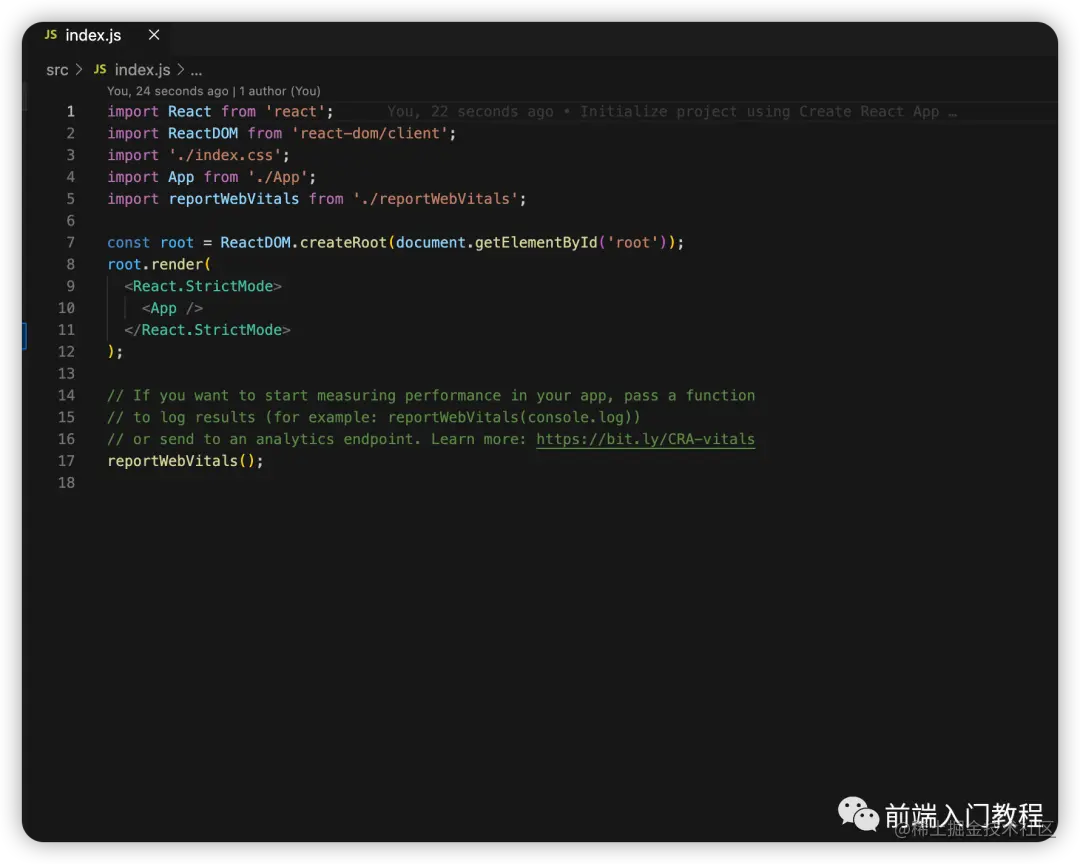Click root.render( on line 8

pos(159,265)
